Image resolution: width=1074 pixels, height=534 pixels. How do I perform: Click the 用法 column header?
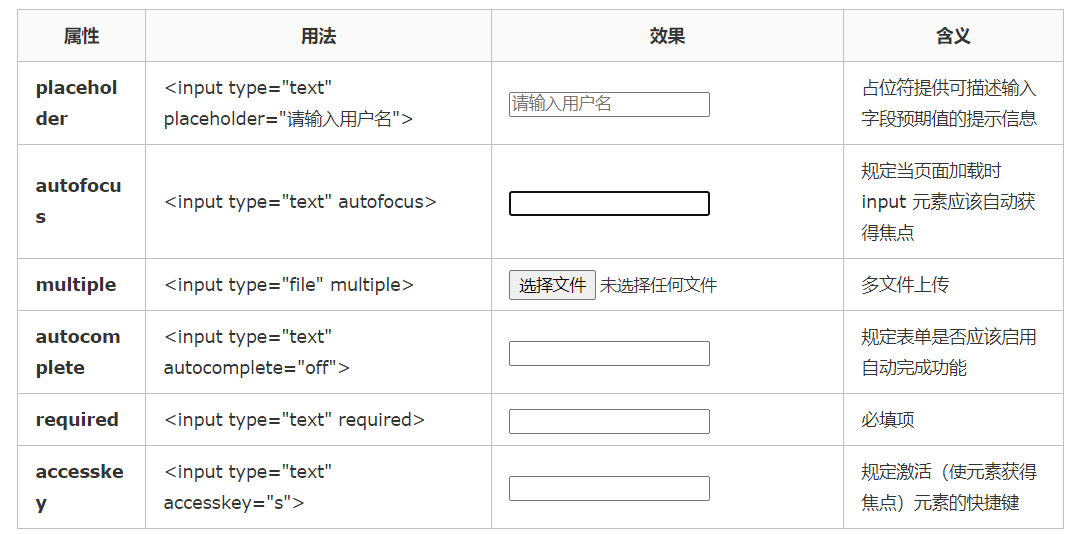318,36
